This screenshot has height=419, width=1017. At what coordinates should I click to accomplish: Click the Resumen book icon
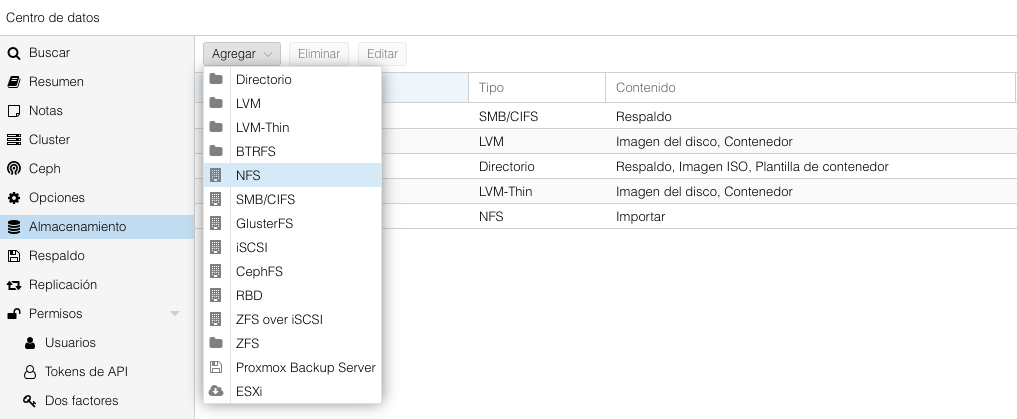14,82
